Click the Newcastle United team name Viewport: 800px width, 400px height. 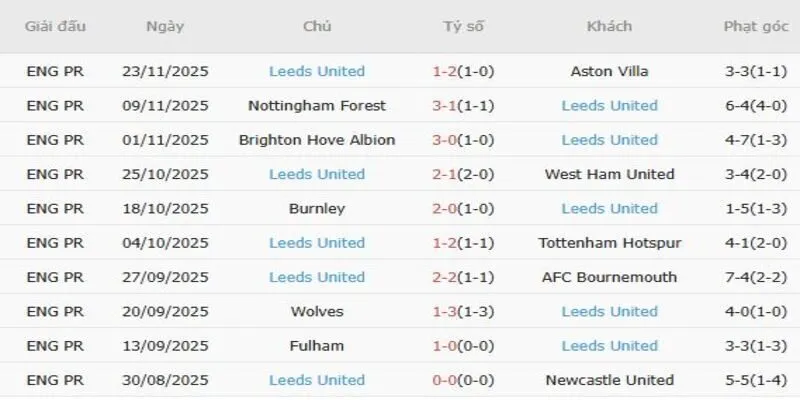coord(609,380)
